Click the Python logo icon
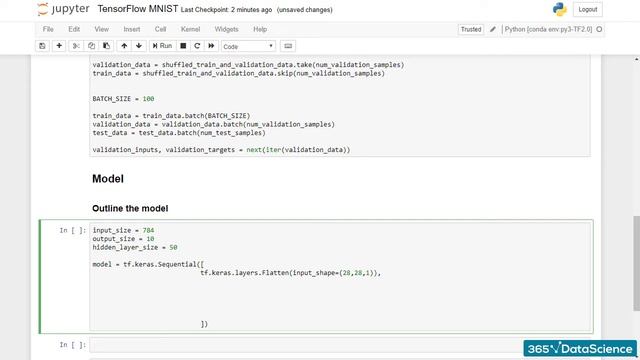This screenshot has width=640, height=360. (560, 9)
